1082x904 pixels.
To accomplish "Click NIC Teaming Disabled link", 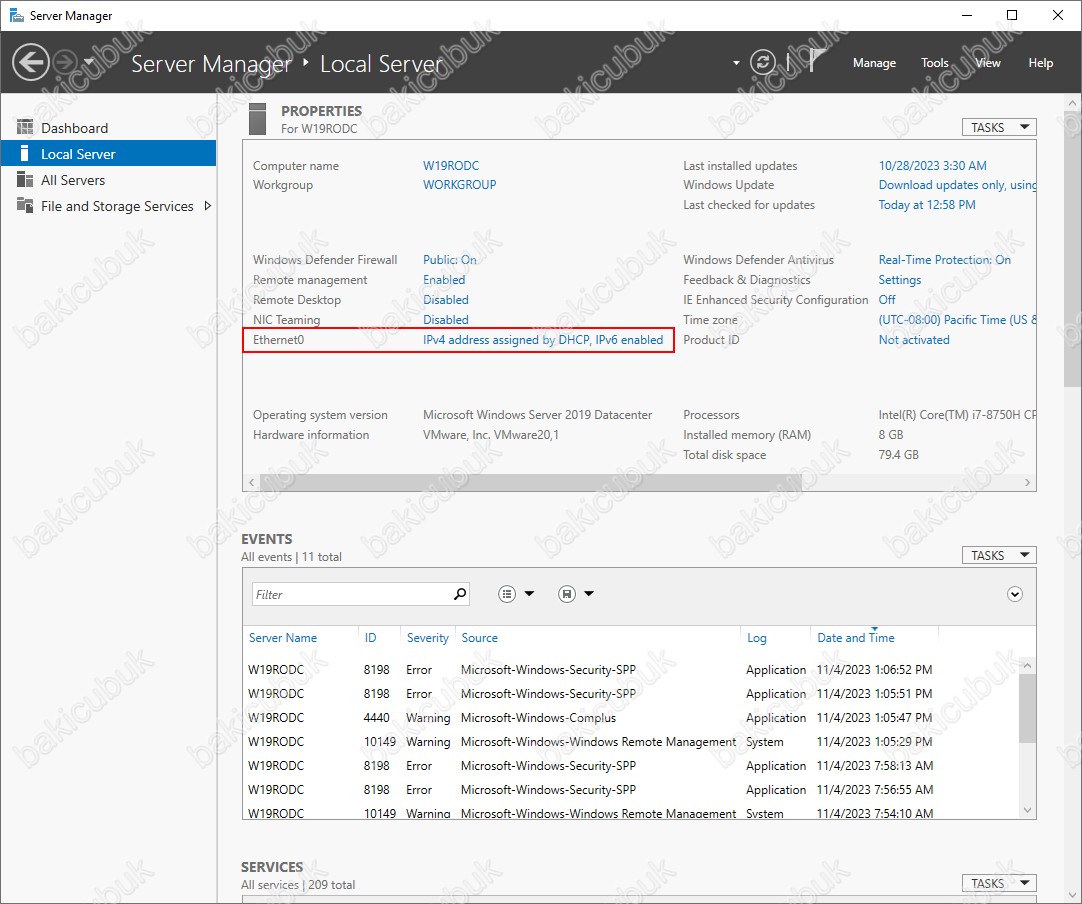I will [446, 320].
